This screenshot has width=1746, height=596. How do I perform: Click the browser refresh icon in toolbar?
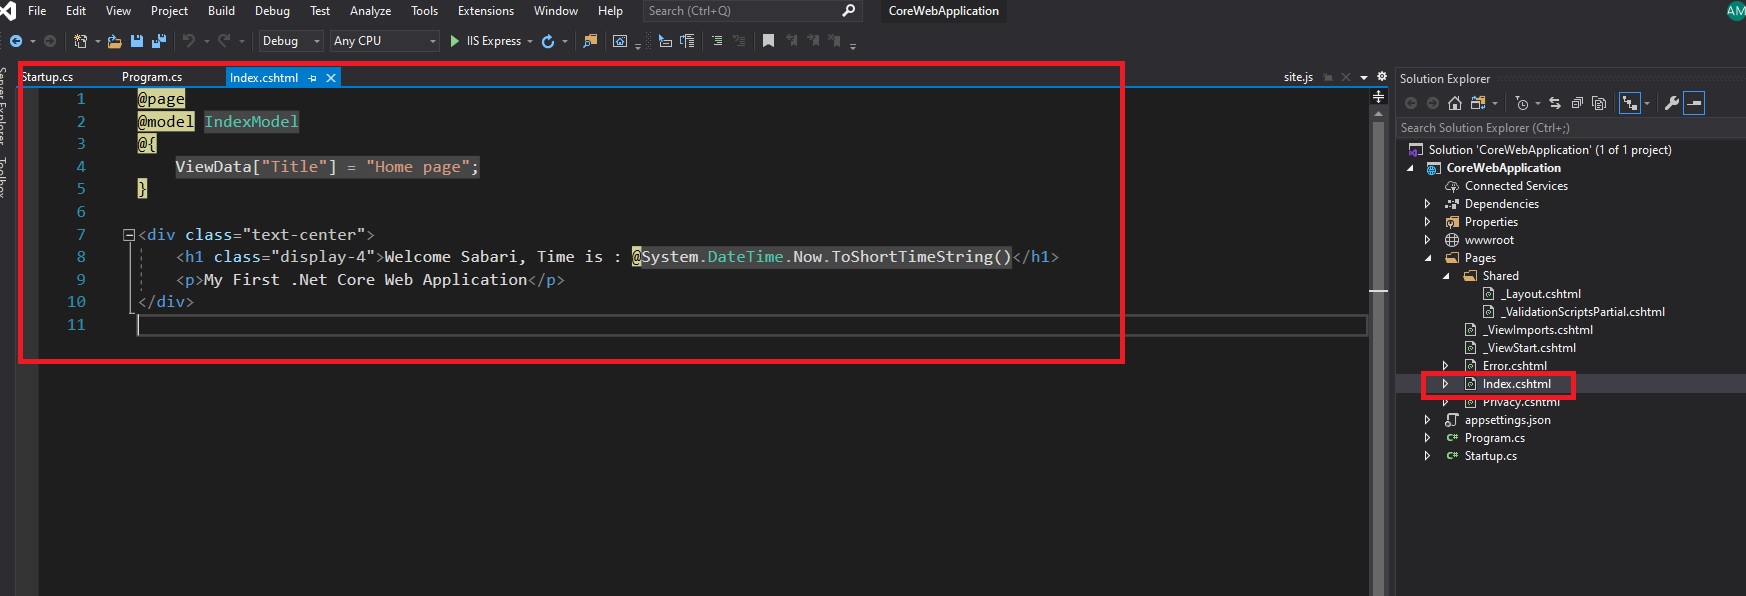[x=548, y=41]
